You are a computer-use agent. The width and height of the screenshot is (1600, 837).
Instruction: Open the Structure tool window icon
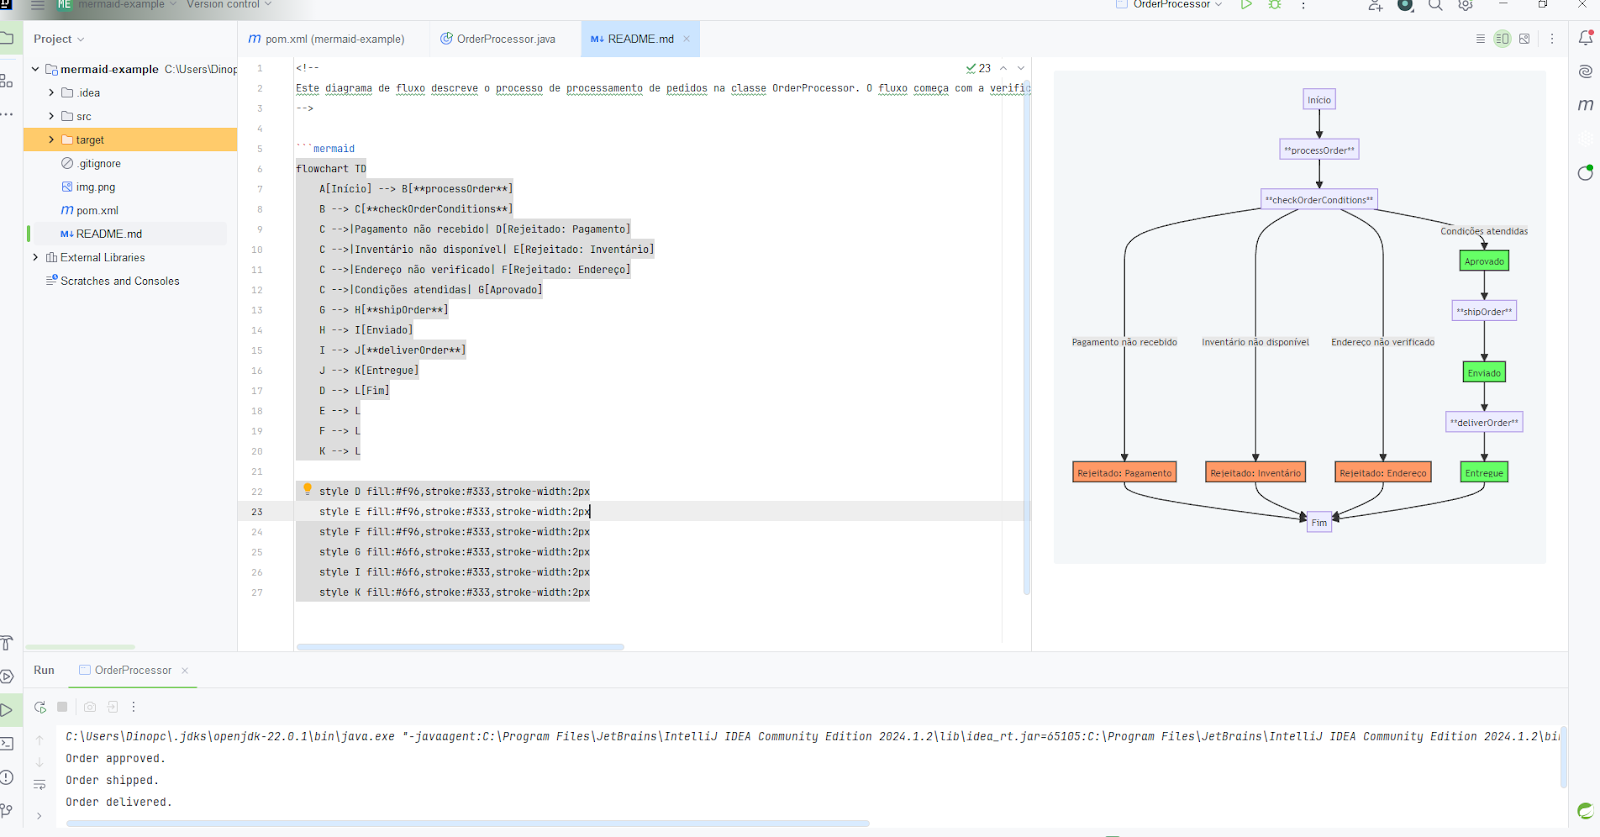pyautogui.click(x=7, y=80)
